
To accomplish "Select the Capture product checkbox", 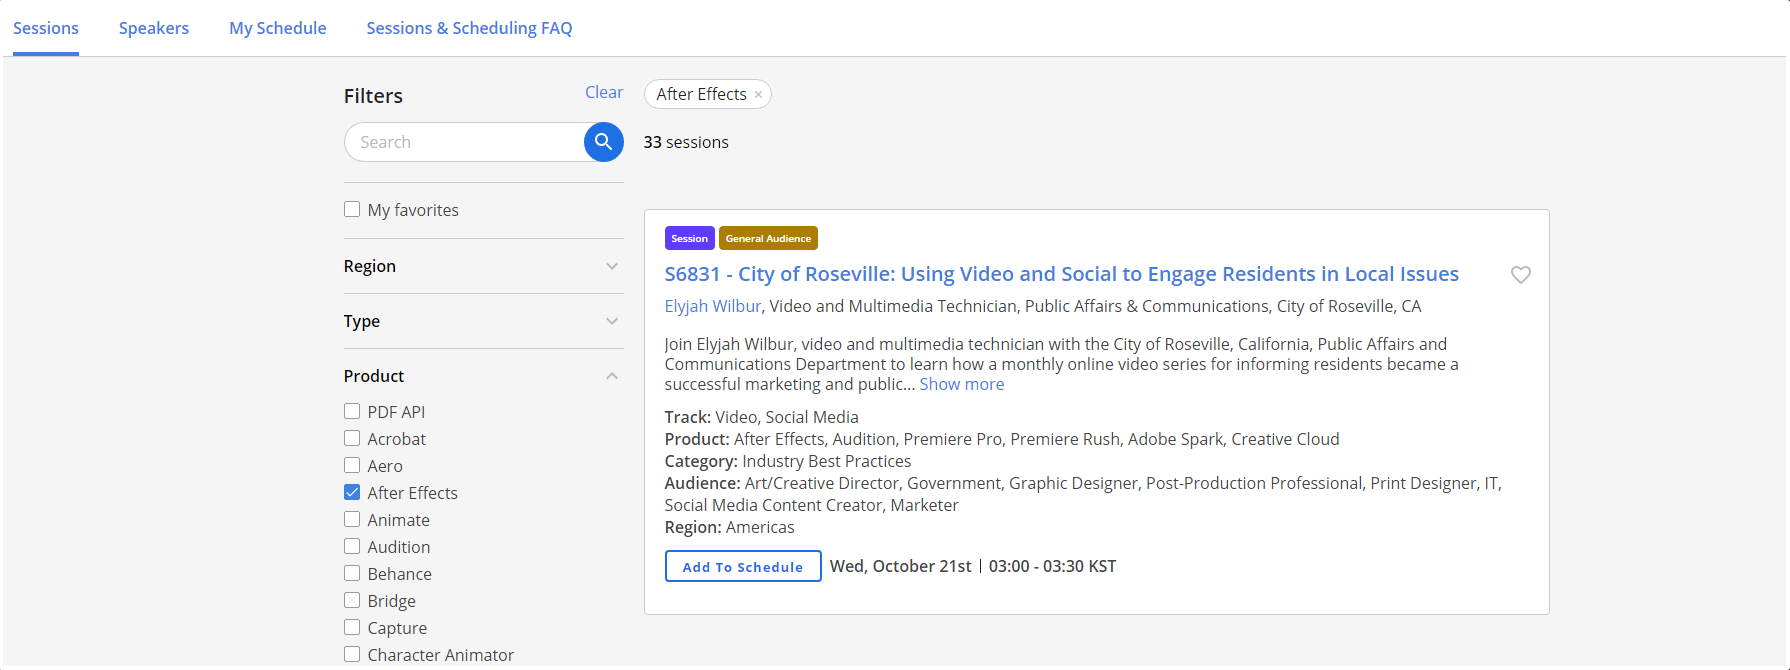I will point(352,627).
